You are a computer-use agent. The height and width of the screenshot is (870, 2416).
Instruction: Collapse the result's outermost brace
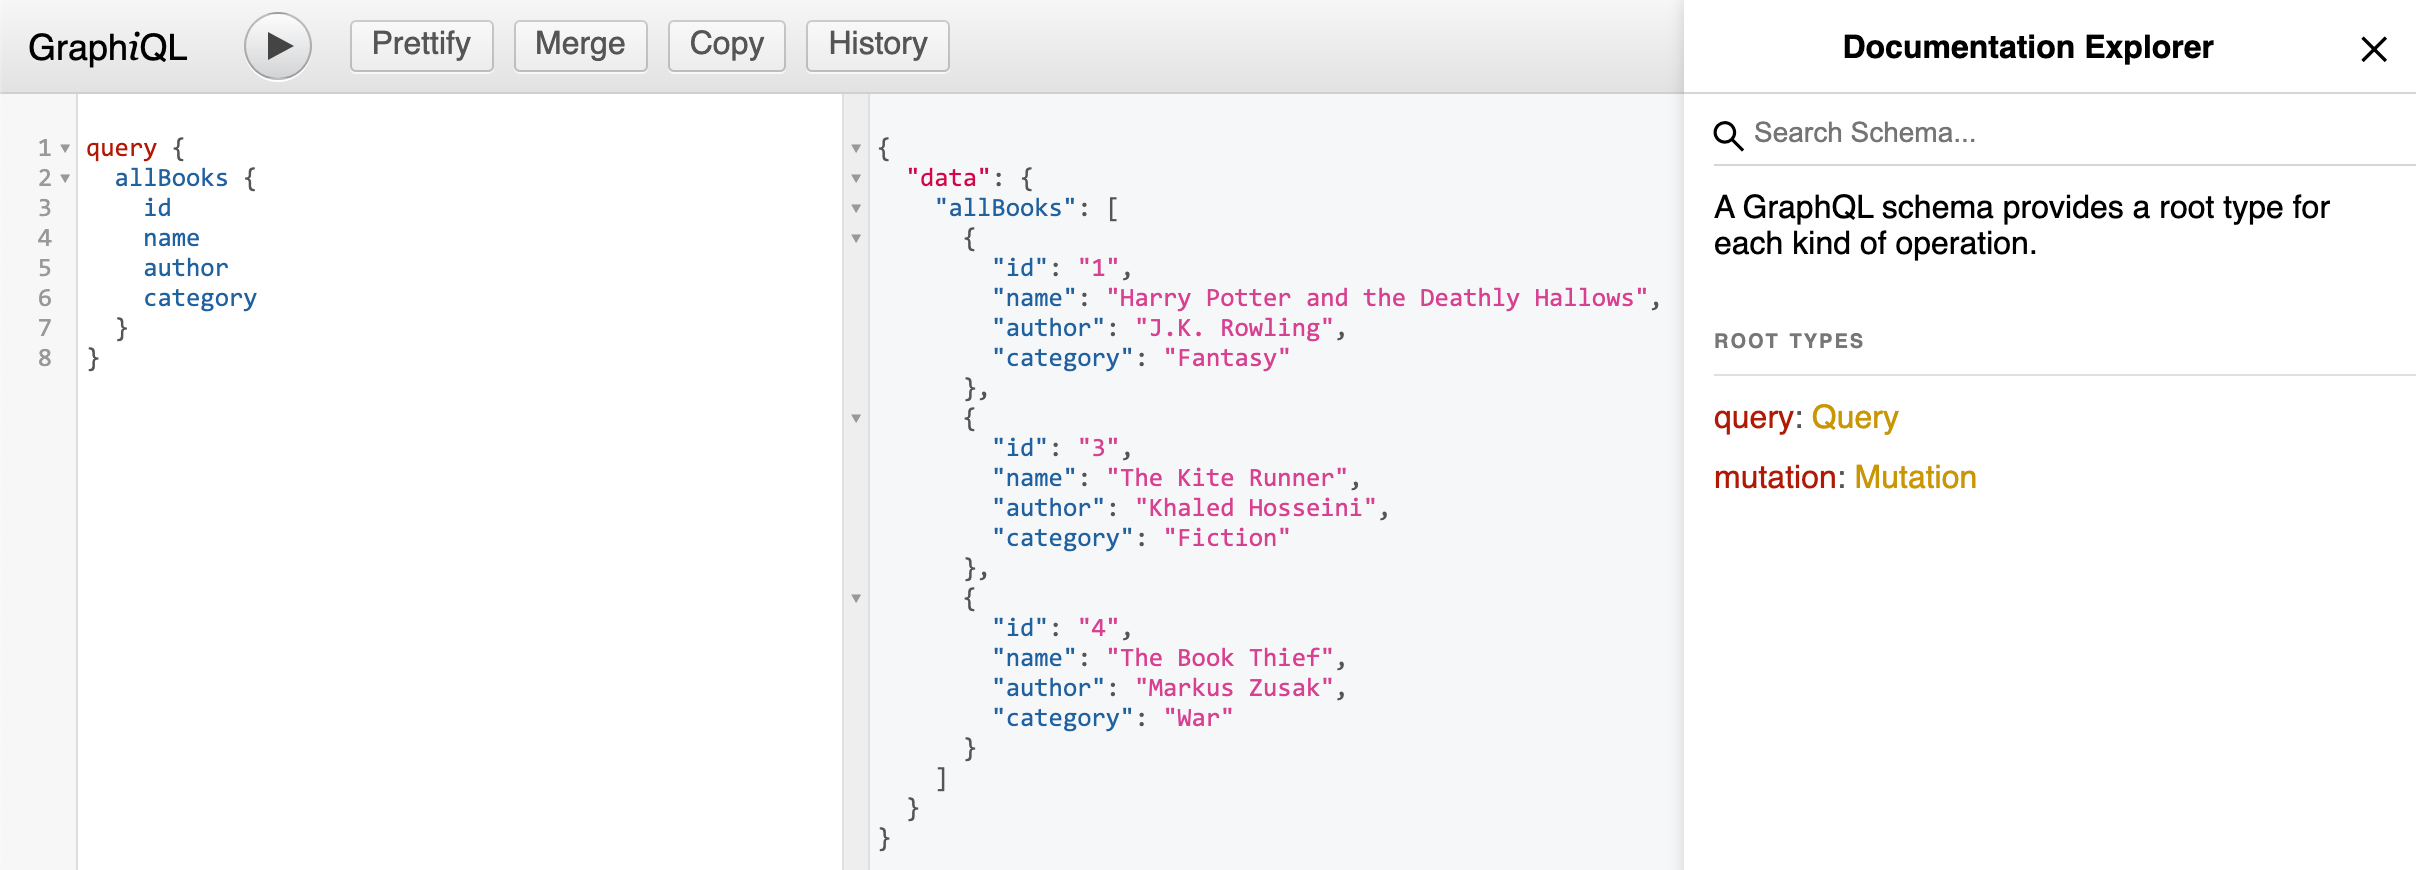coord(856,148)
